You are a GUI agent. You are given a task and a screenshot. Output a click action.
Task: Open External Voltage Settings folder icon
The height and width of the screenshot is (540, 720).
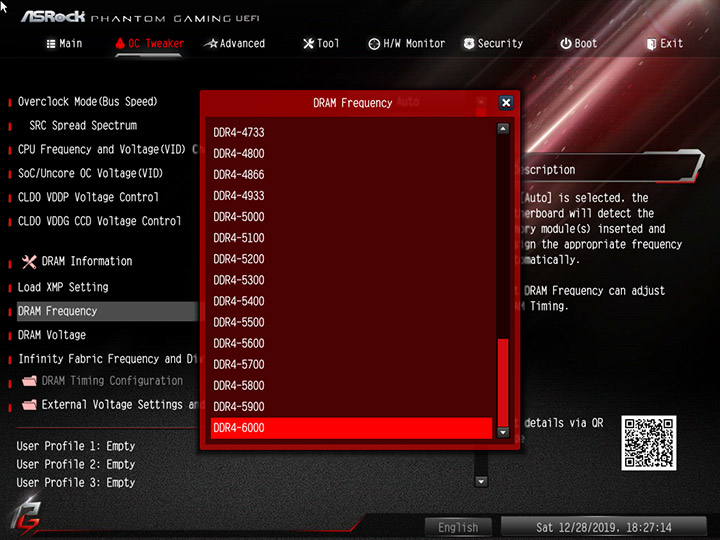pos(29,405)
